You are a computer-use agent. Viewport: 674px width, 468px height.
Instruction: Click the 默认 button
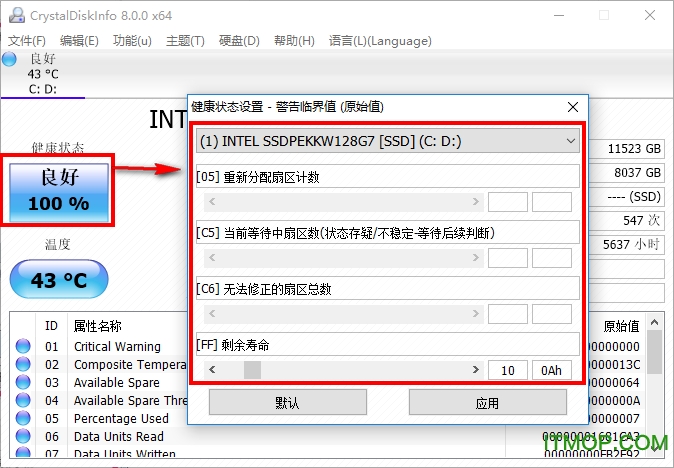(x=288, y=402)
